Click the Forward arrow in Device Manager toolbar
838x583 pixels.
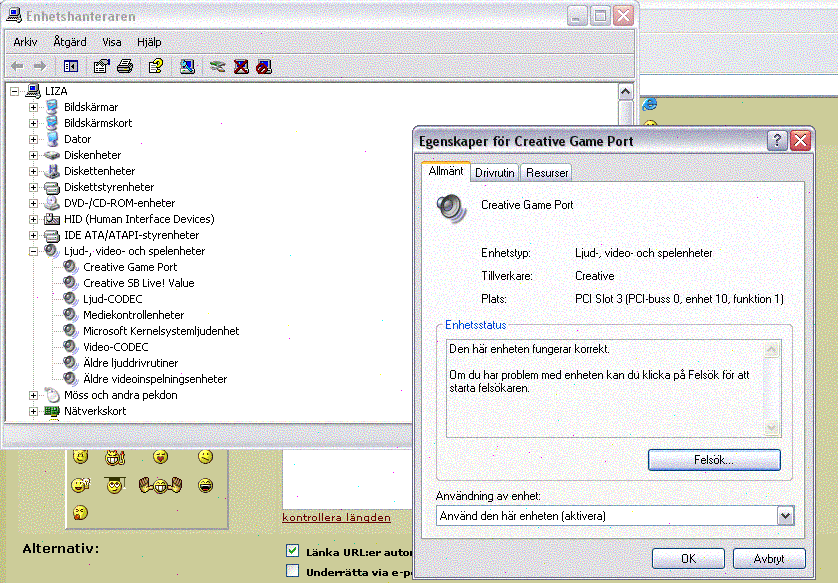40,66
